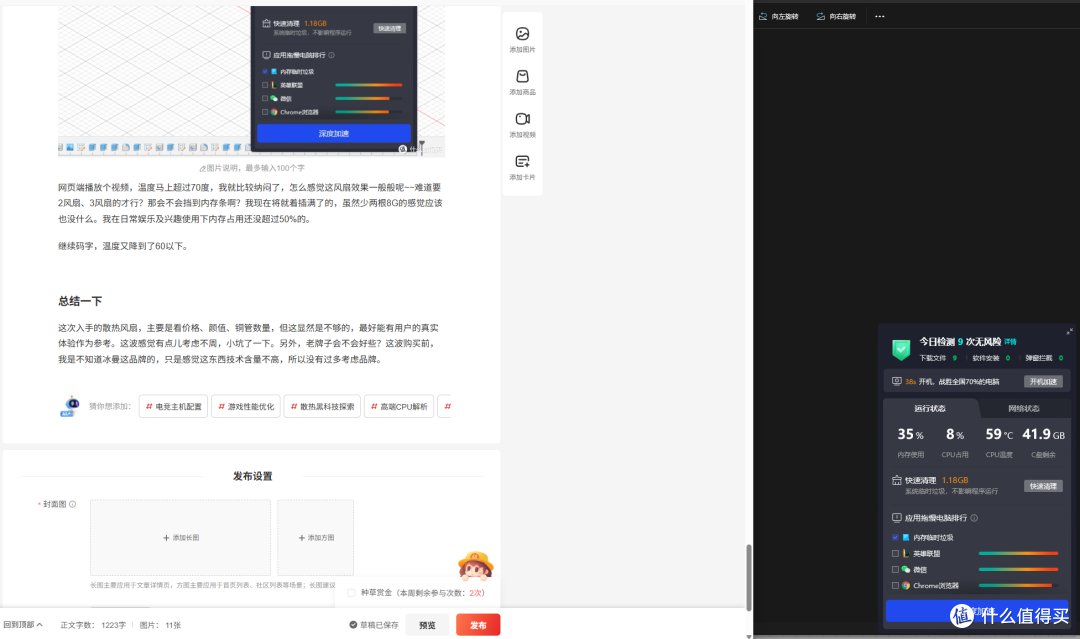This screenshot has height=639, width=1080.
Task: Click the 添加图片 (add image) sidebar icon
Action: [x=522, y=34]
